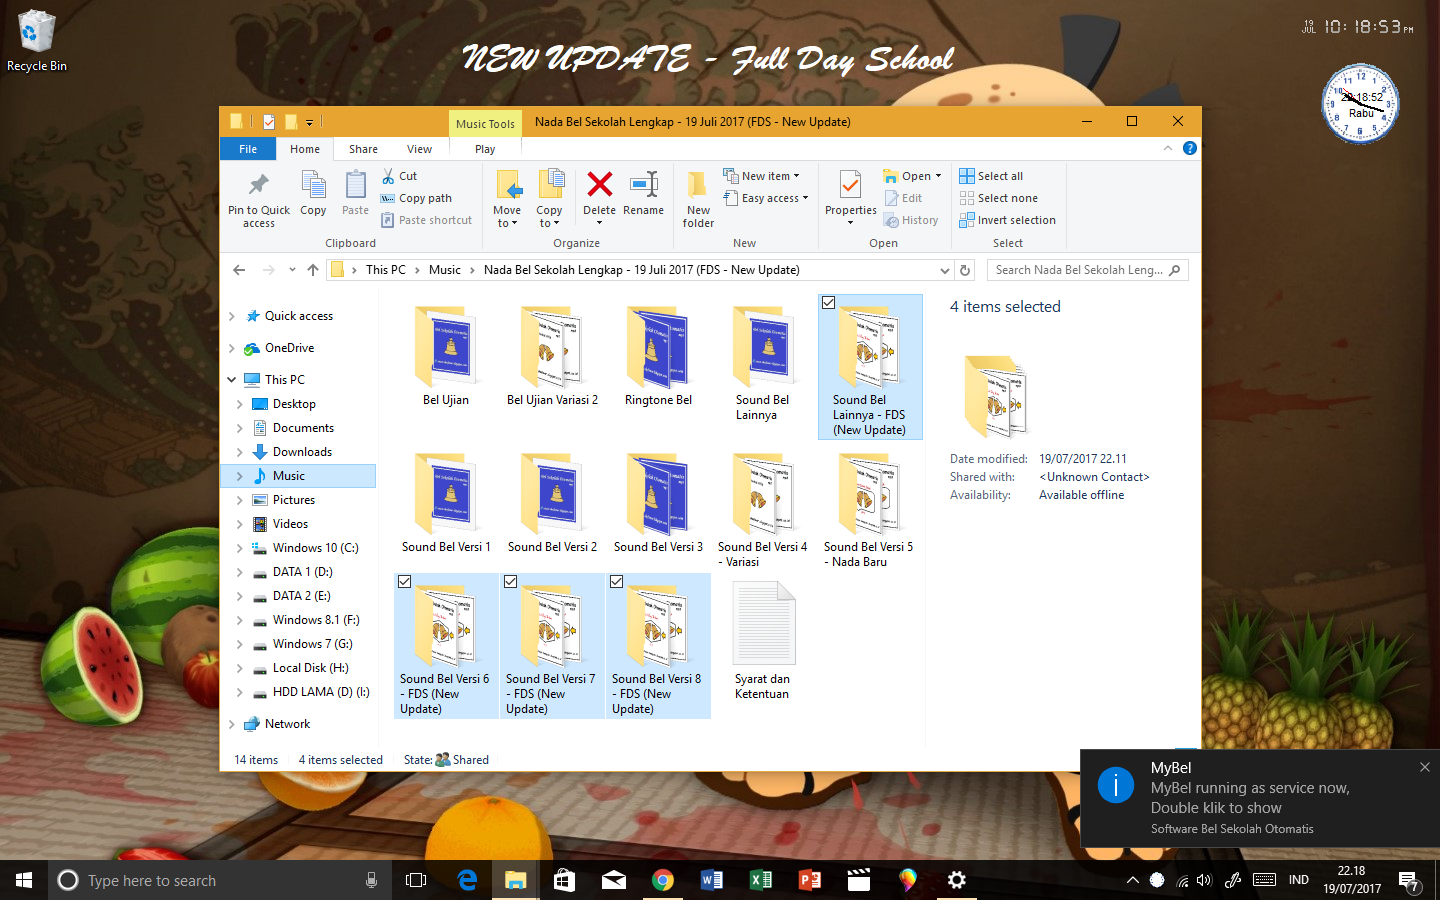Collapse the ribbon with chevron arrow
1440x900 pixels.
pyautogui.click(x=1167, y=148)
